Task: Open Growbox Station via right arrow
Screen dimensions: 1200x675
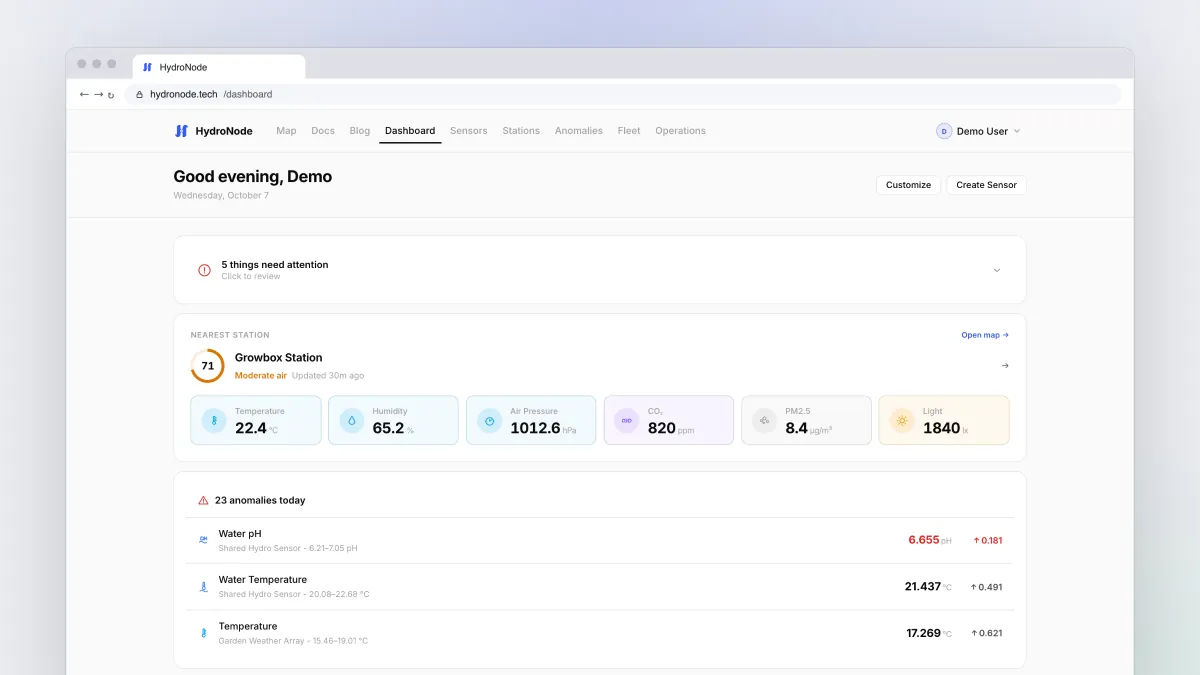Action: point(1005,366)
